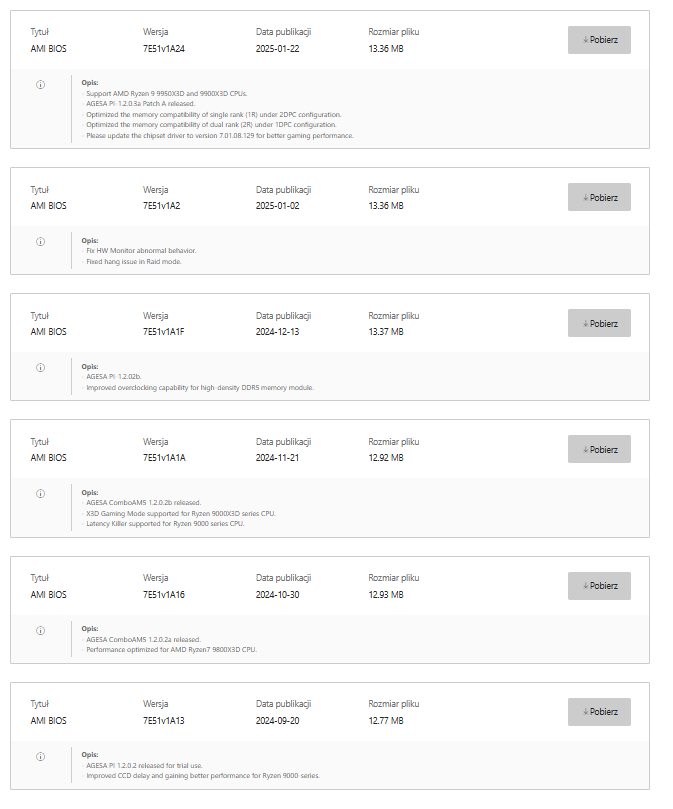The height and width of the screenshot is (809, 673).
Task: Click the "Improved CCD delay" description line
Action: [x=202, y=776]
